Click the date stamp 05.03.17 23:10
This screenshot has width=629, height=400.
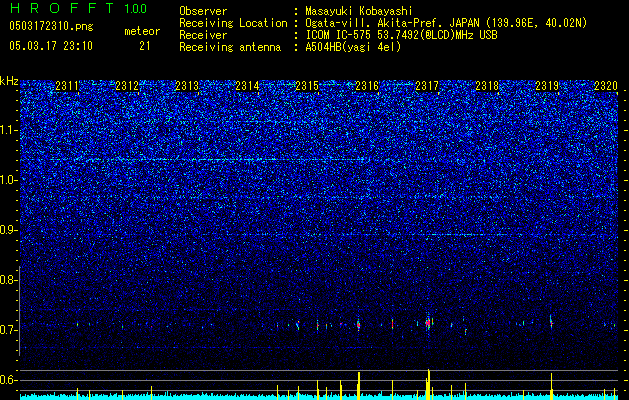[x=51, y=46]
